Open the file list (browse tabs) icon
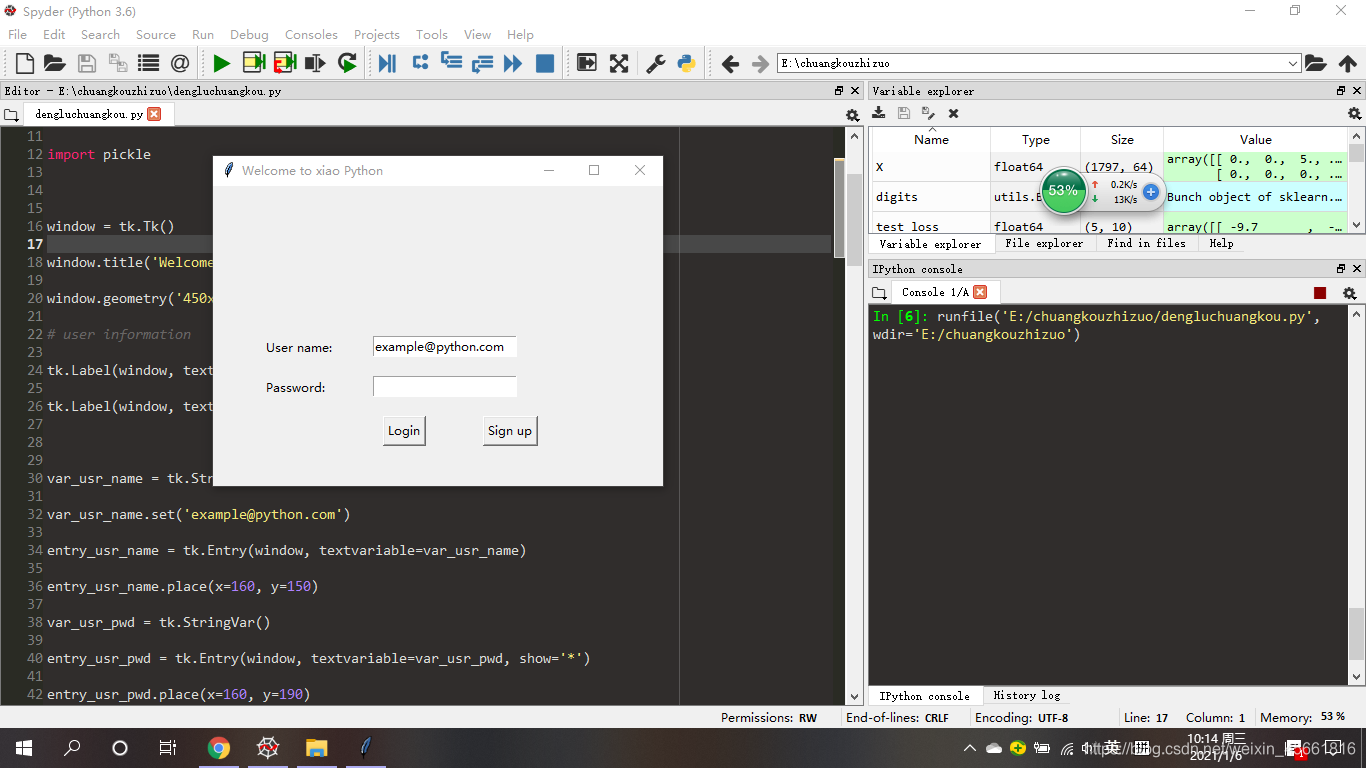Screen dimensions: 1366x768 pos(149,64)
